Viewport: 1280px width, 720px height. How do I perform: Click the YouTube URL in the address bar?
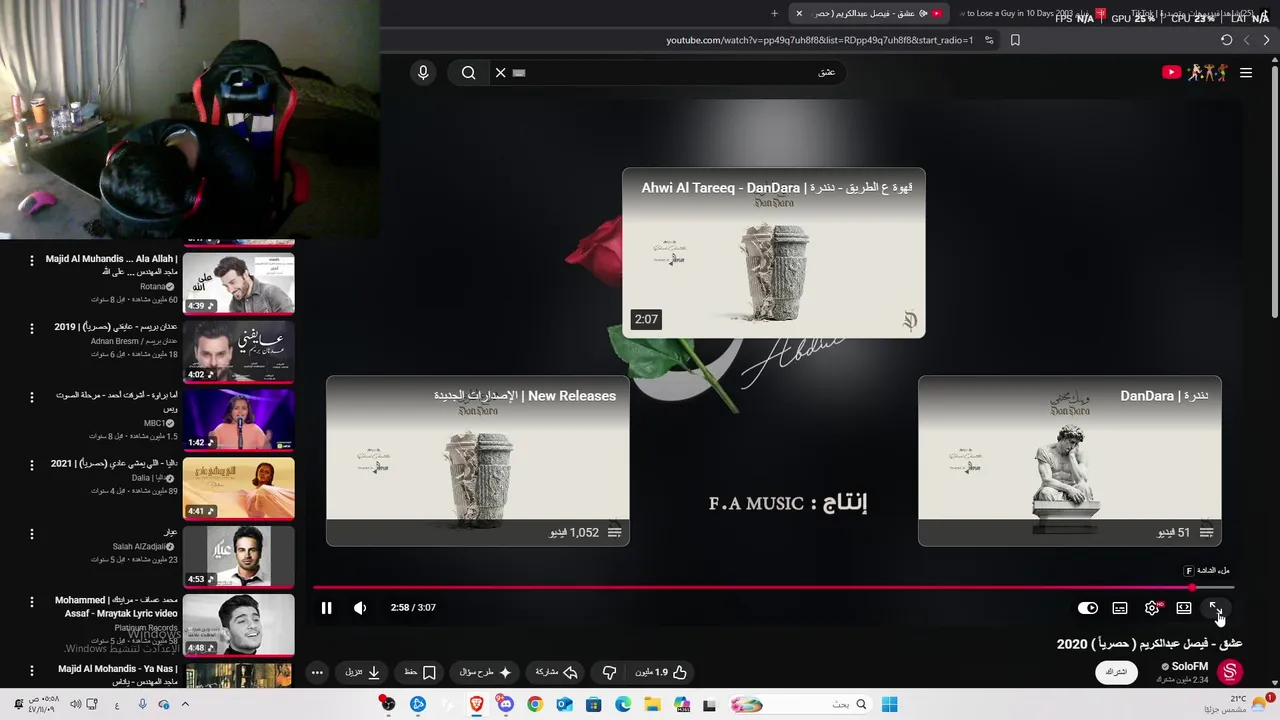[819, 40]
